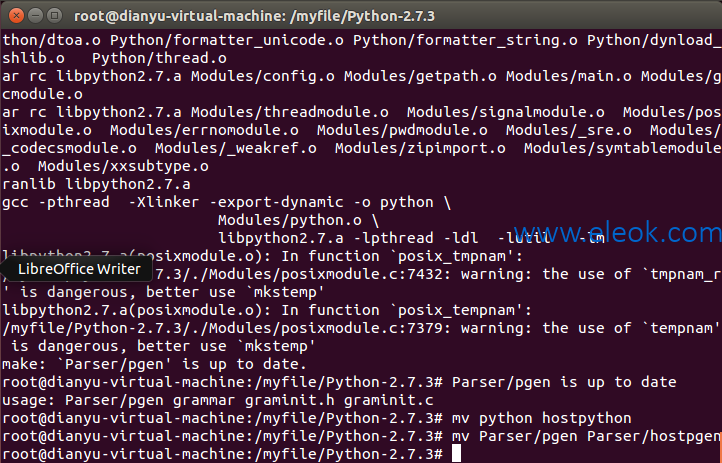The width and height of the screenshot is (722, 463).
Task: Click the text 'Modules/zipimport.o'
Action: click(x=420, y=148)
